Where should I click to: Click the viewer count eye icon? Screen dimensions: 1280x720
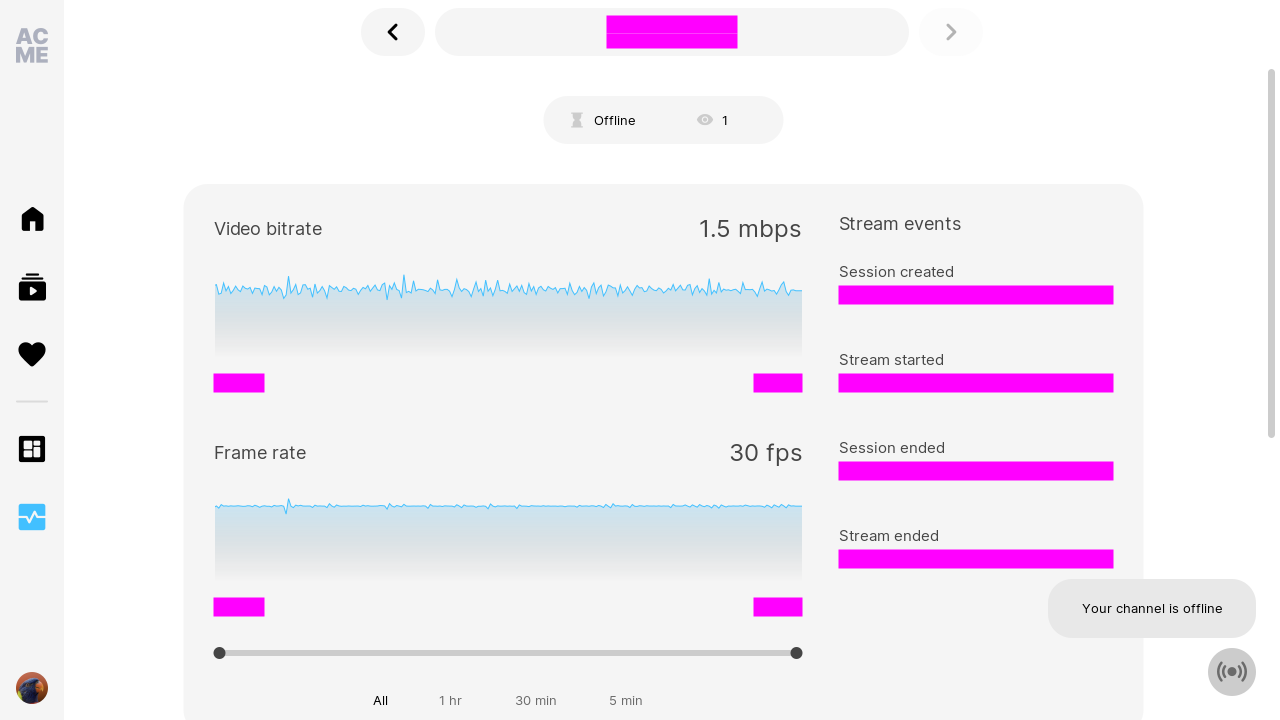click(705, 120)
